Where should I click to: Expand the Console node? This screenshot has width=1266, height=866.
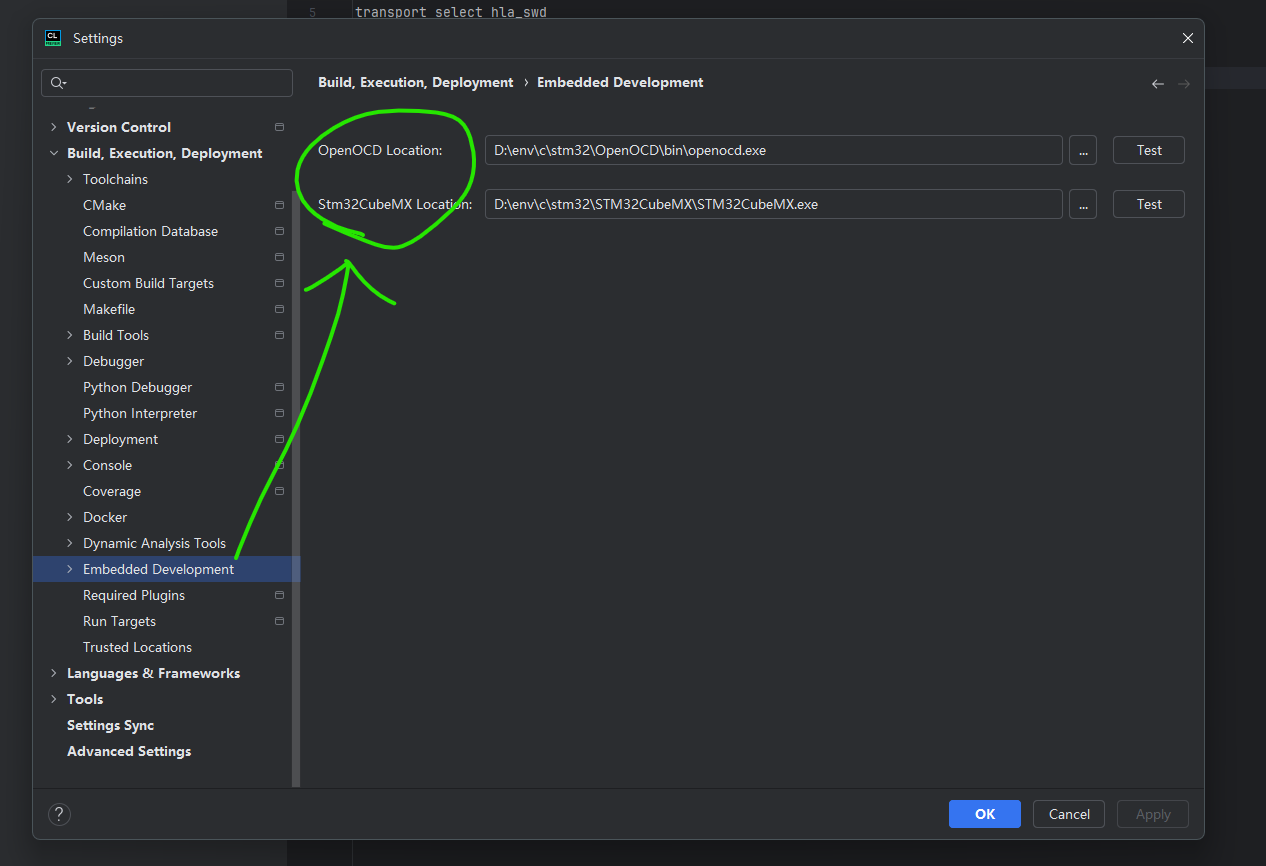coord(69,465)
